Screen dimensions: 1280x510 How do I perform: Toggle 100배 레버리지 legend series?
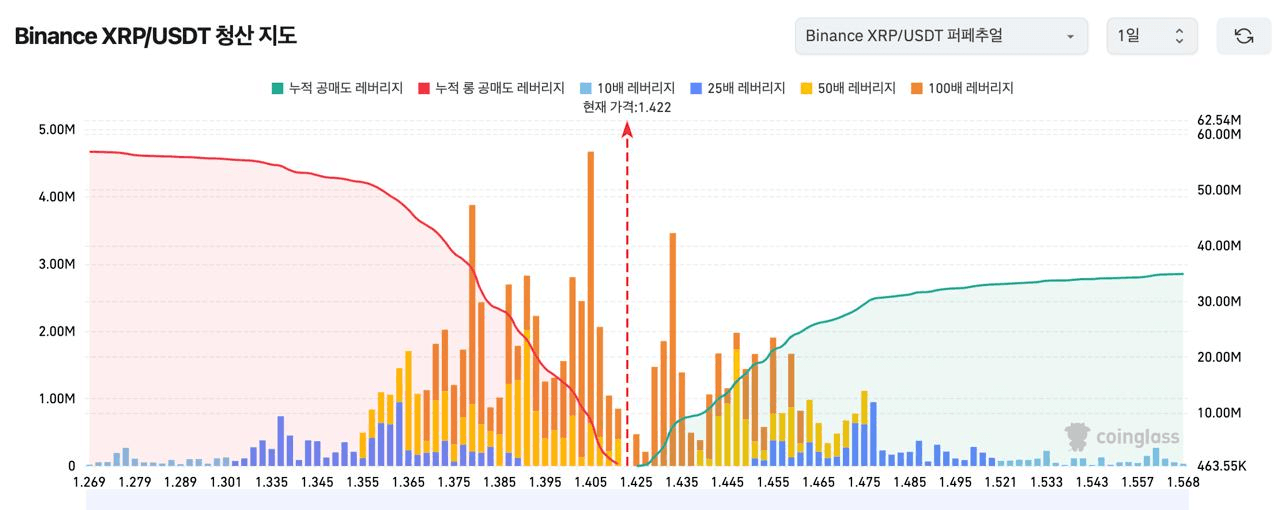coord(961,88)
